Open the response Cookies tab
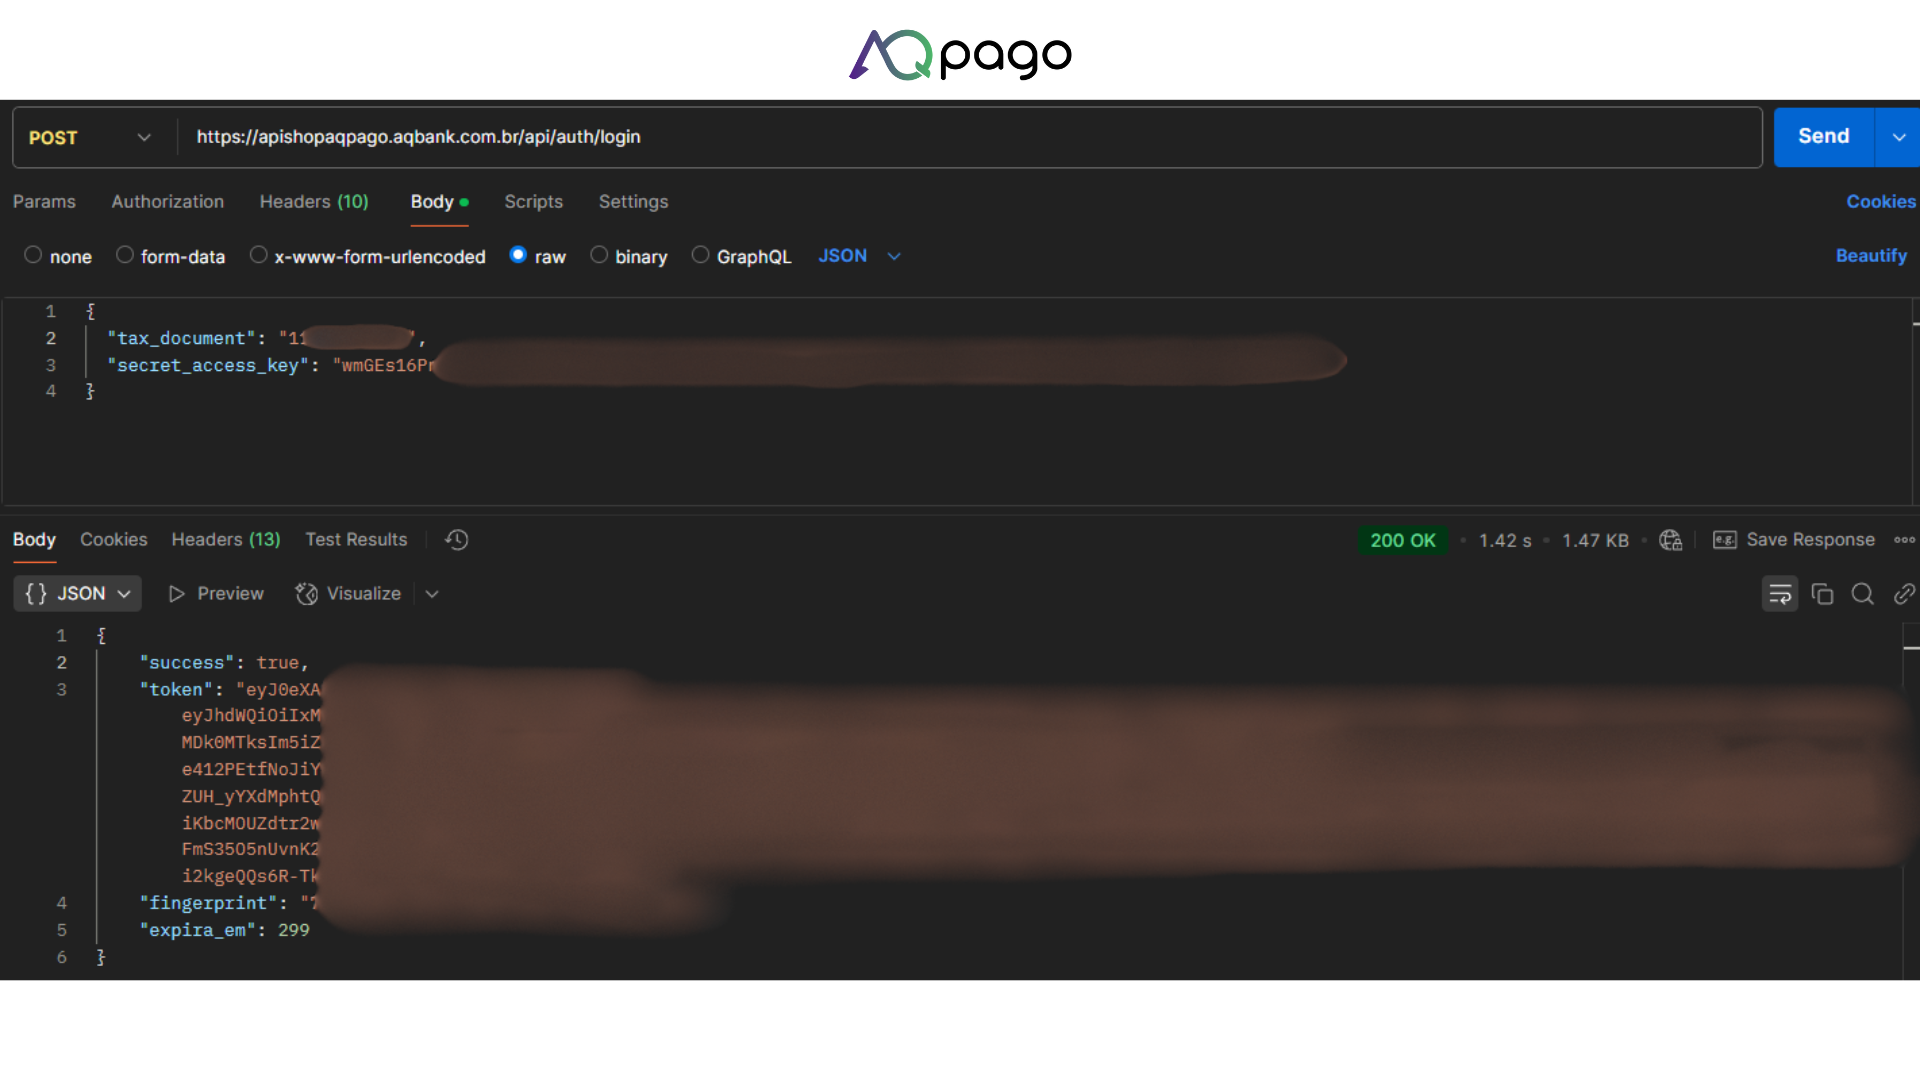This screenshot has width=1920, height=1080. click(x=114, y=540)
